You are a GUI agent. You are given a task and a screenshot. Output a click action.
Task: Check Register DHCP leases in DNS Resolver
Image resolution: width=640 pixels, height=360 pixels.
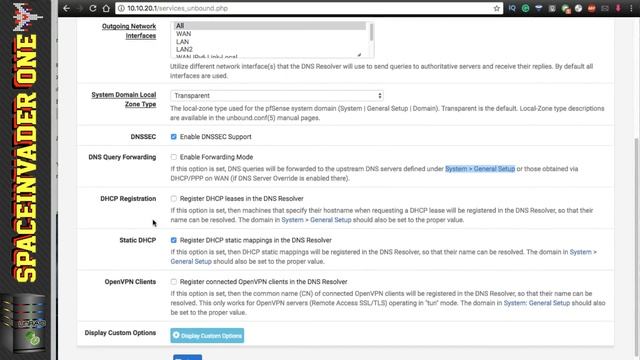point(174,199)
